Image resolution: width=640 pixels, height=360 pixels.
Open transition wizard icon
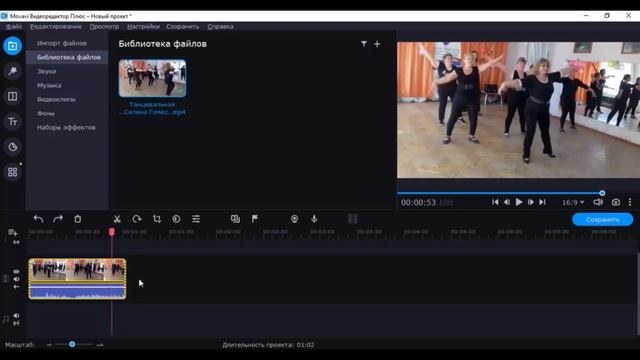pyautogui.click(x=235, y=219)
